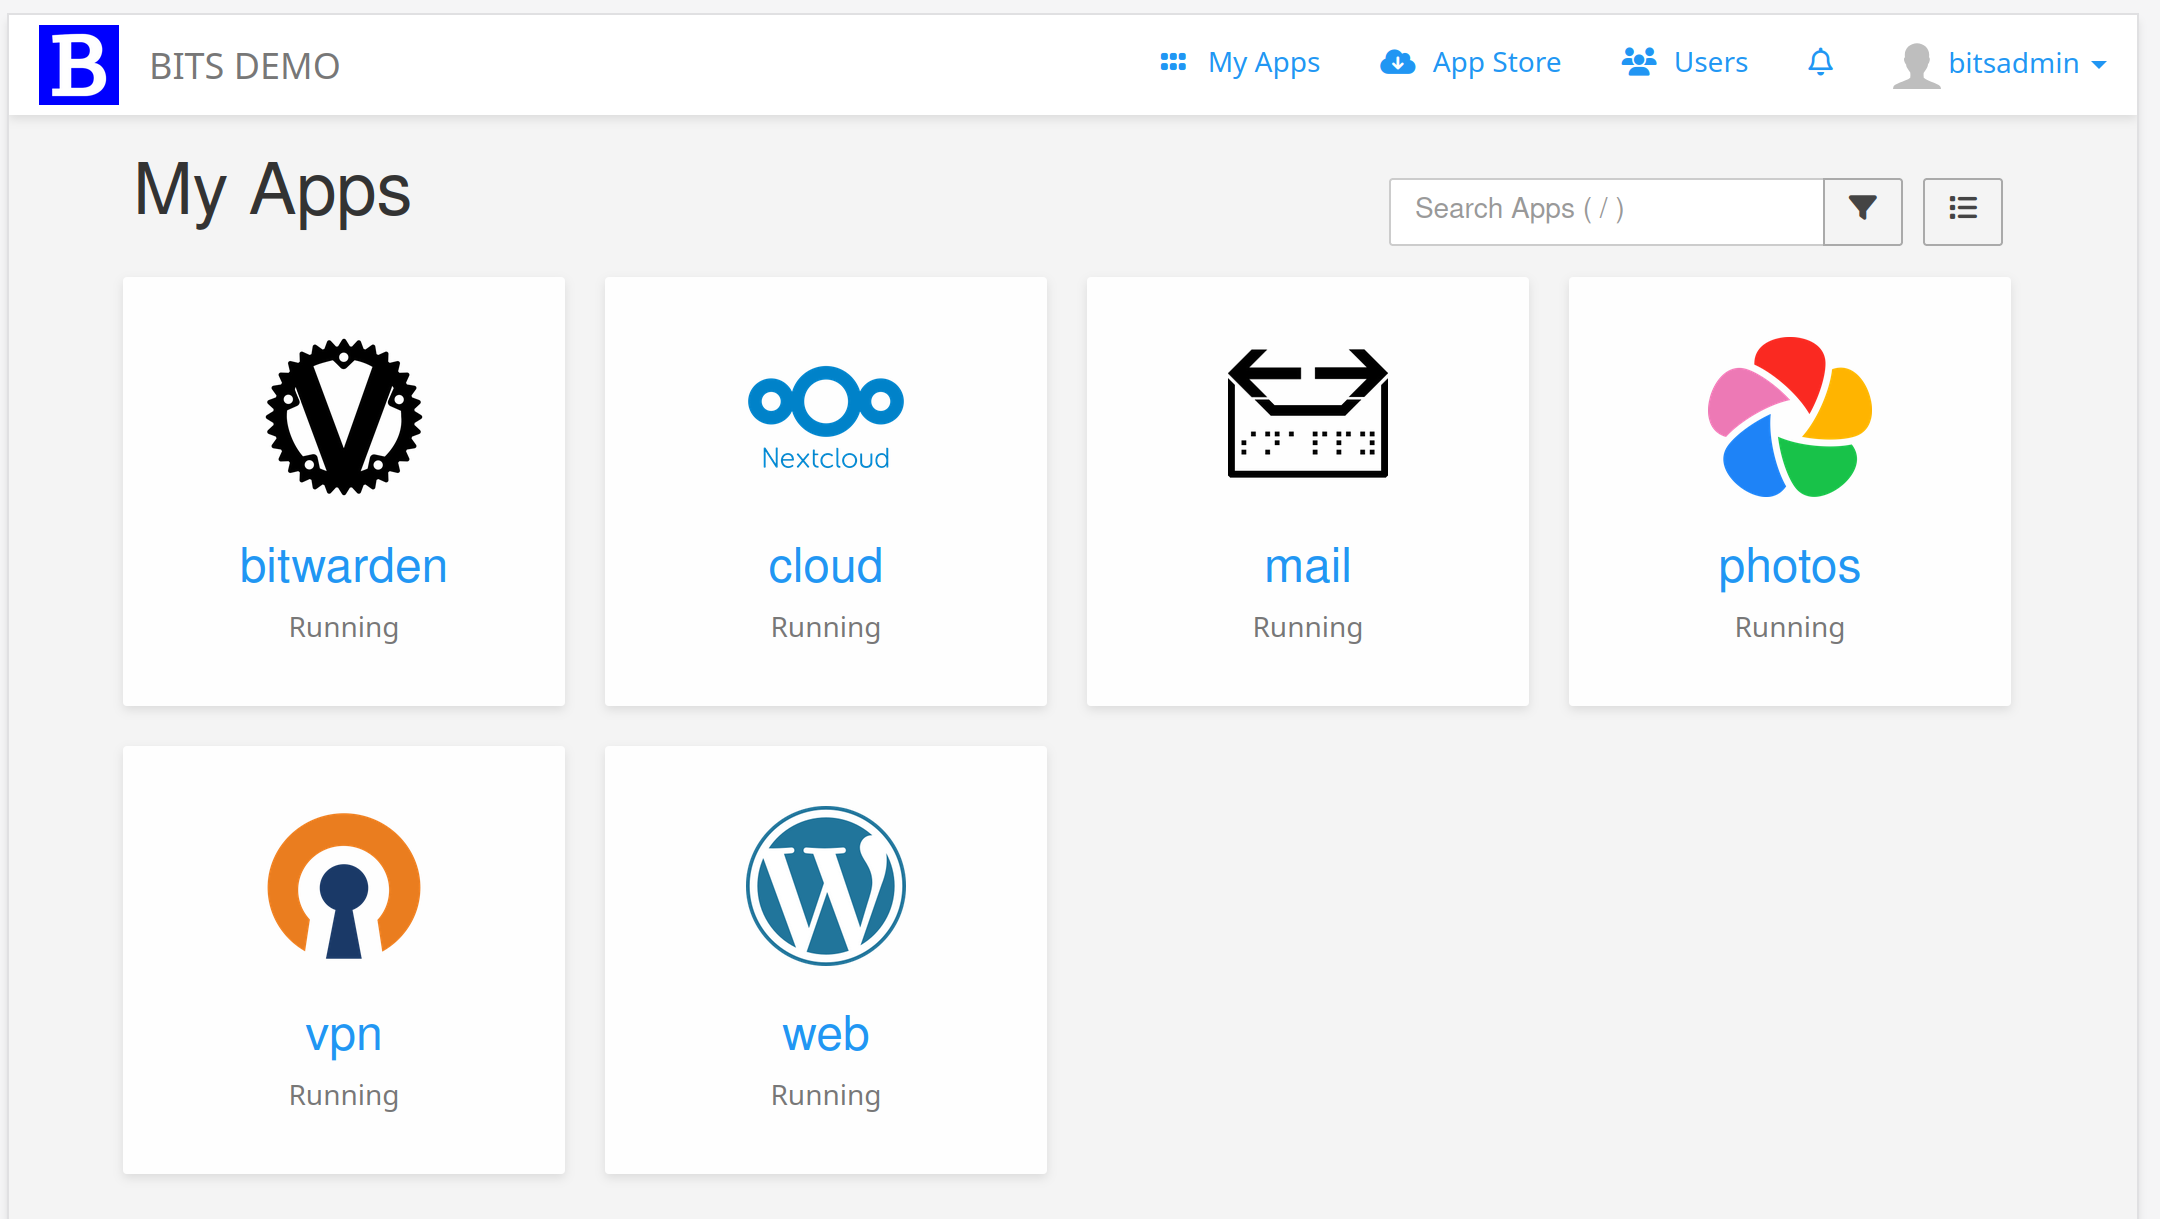
Task: Click the cloud app link
Action: (x=826, y=567)
